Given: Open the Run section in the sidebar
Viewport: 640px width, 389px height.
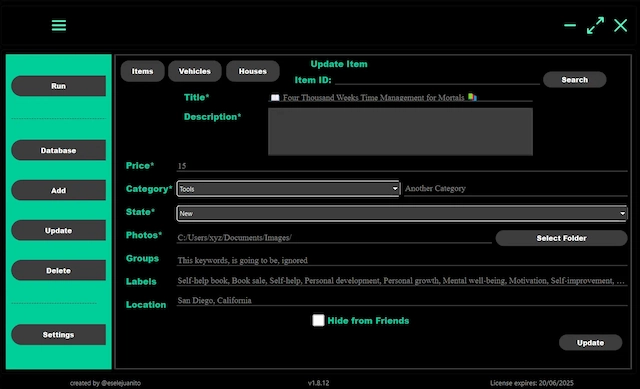Looking at the screenshot, I should coord(58,86).
